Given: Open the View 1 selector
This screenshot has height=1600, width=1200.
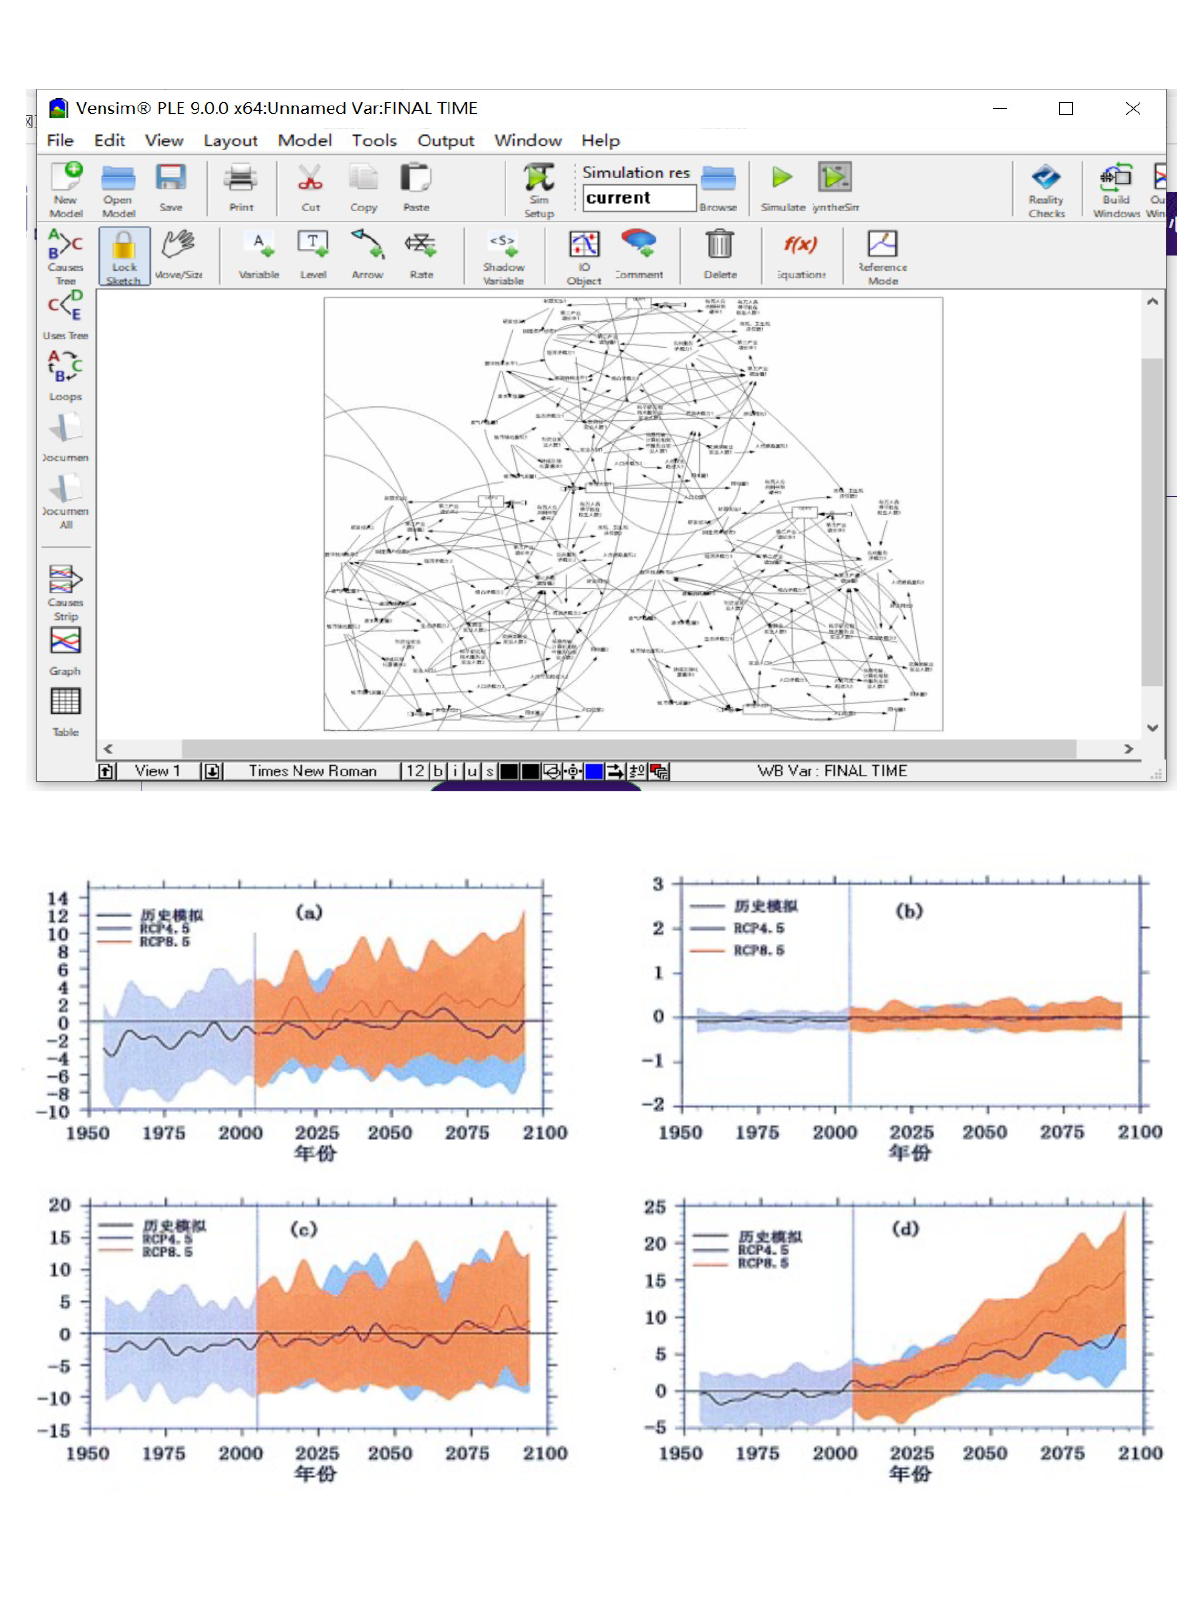Looking at the screenshot, I should tap(157, 771).
